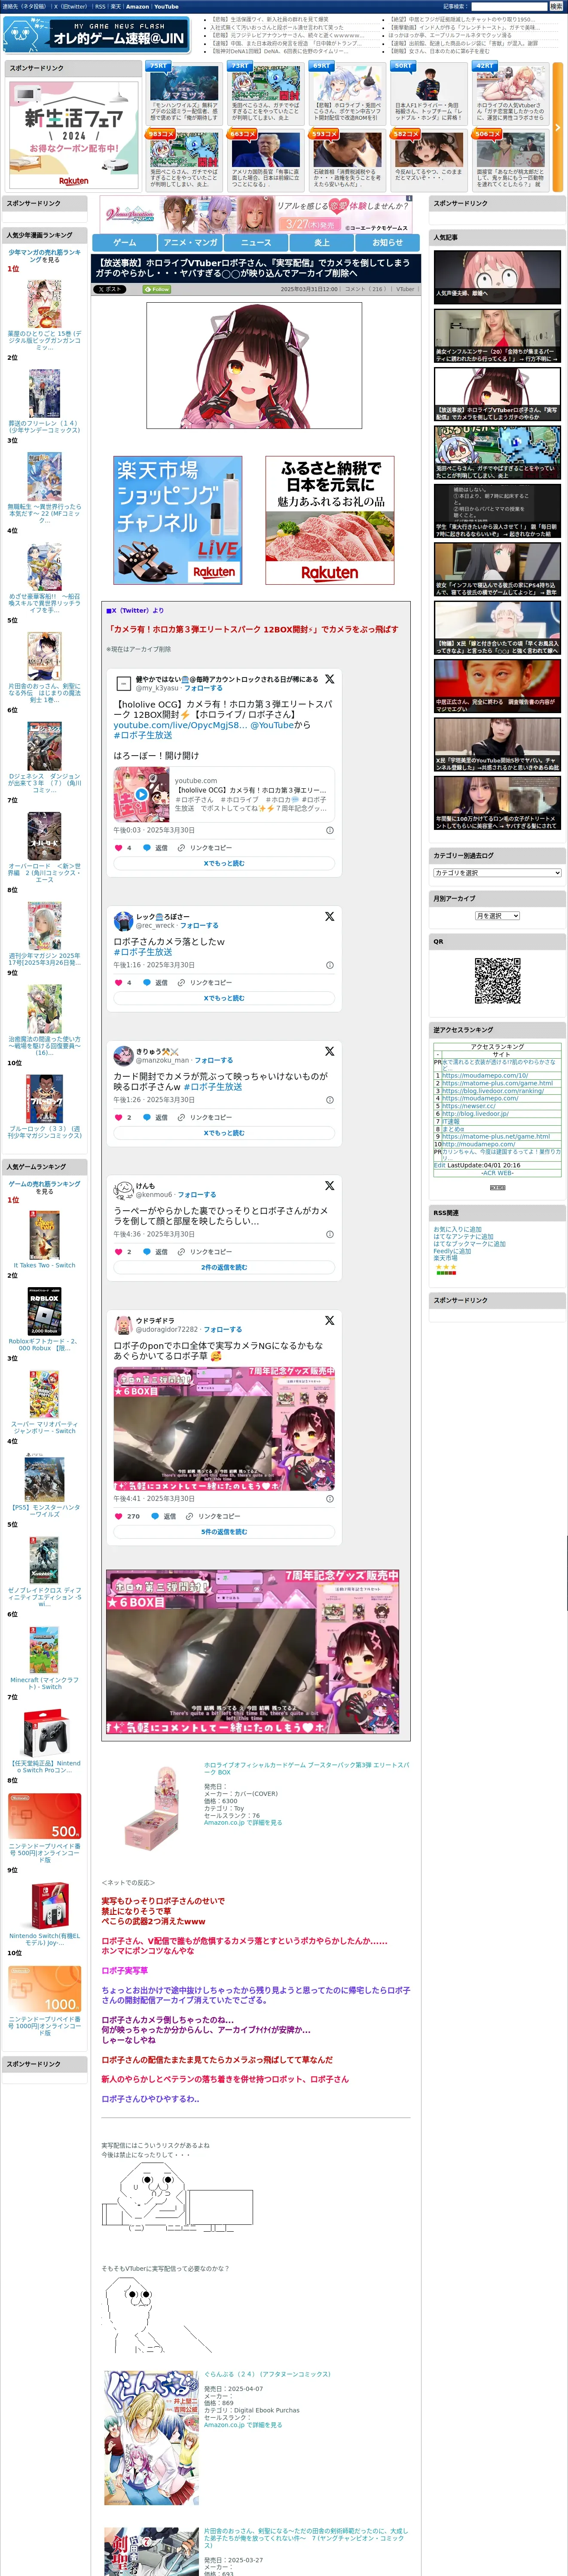Click はてなブックマークに追加 link
This screenshot has width=568, height=2576.
pos(469,1244)
